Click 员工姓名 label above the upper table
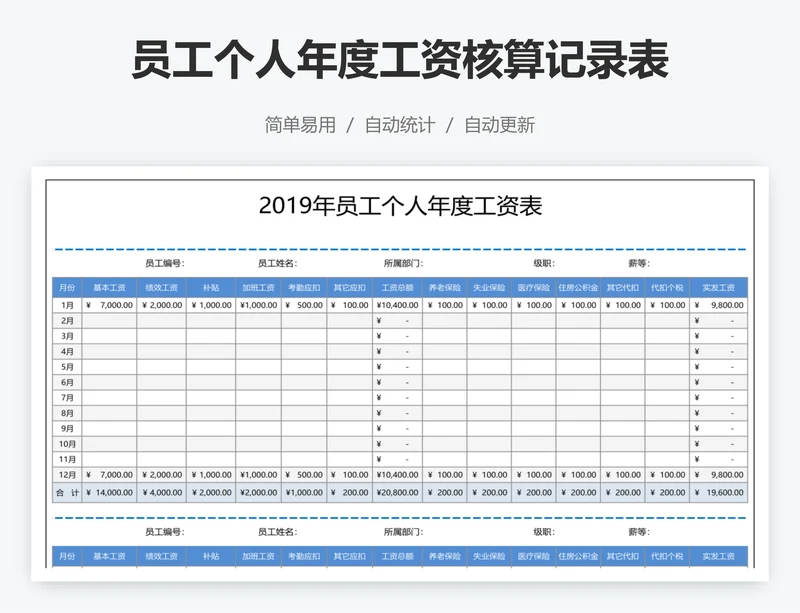Image resolution: width=800 pixels, height=613 pixels. (277, 263)
